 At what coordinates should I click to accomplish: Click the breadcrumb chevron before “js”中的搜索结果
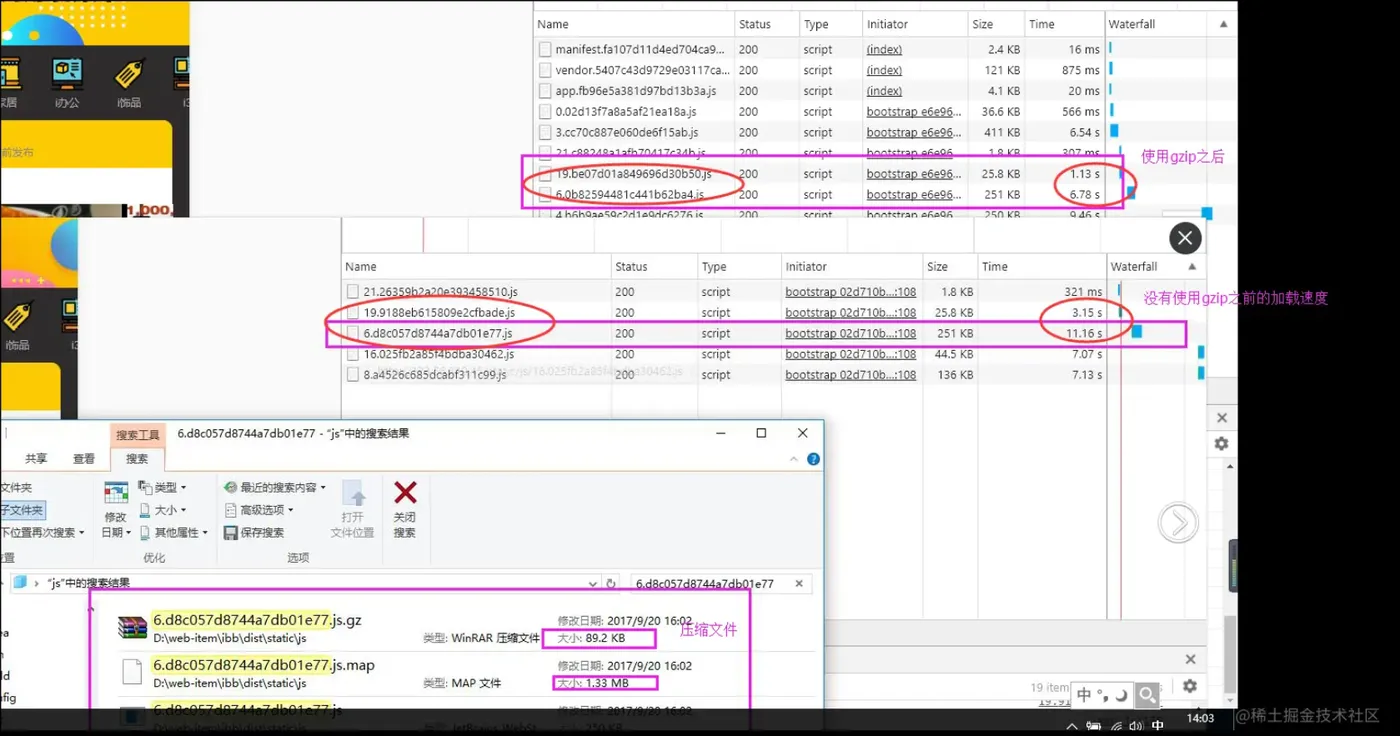(x=37, y=583)
